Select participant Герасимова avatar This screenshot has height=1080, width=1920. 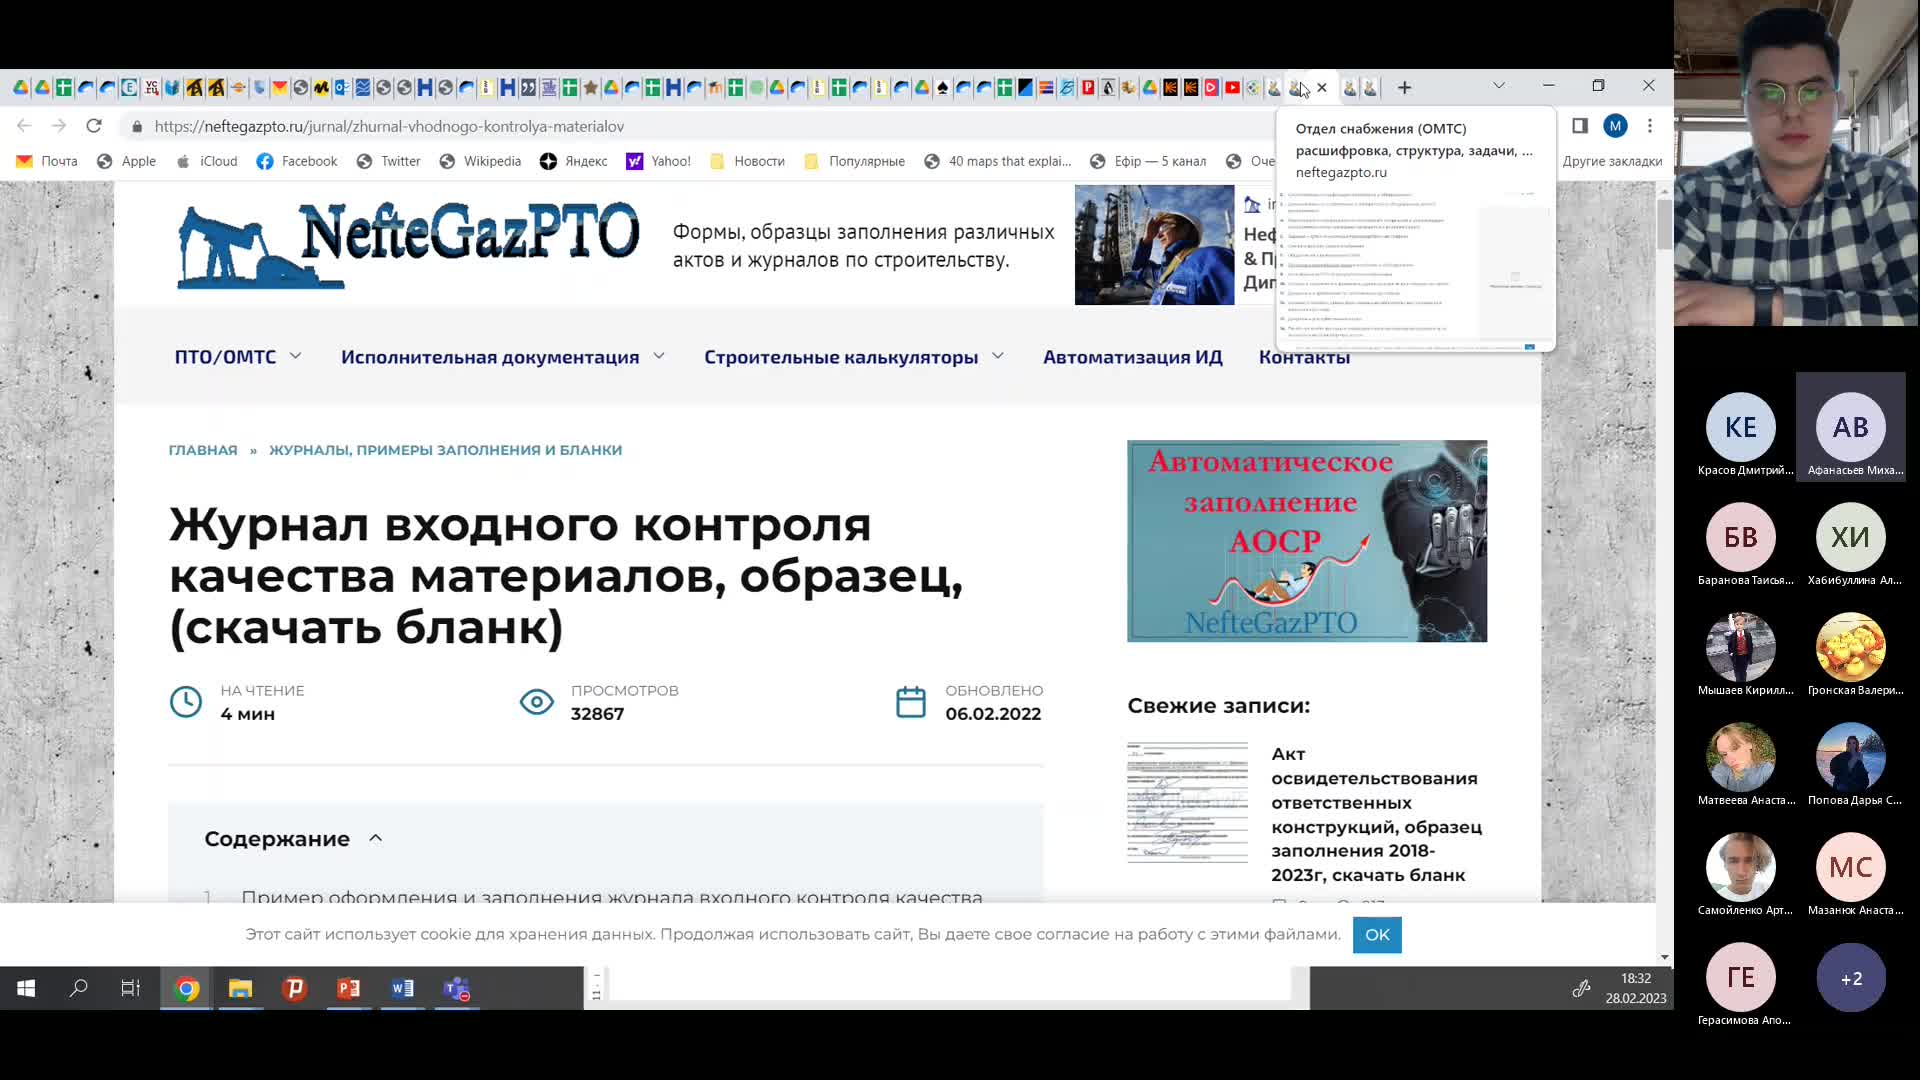click(1740, 977)
